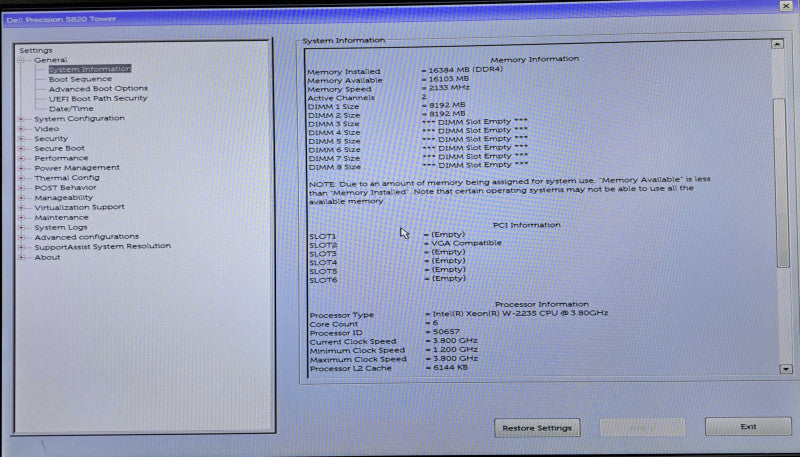Select the Manageability category

click(x=63, y=197)
